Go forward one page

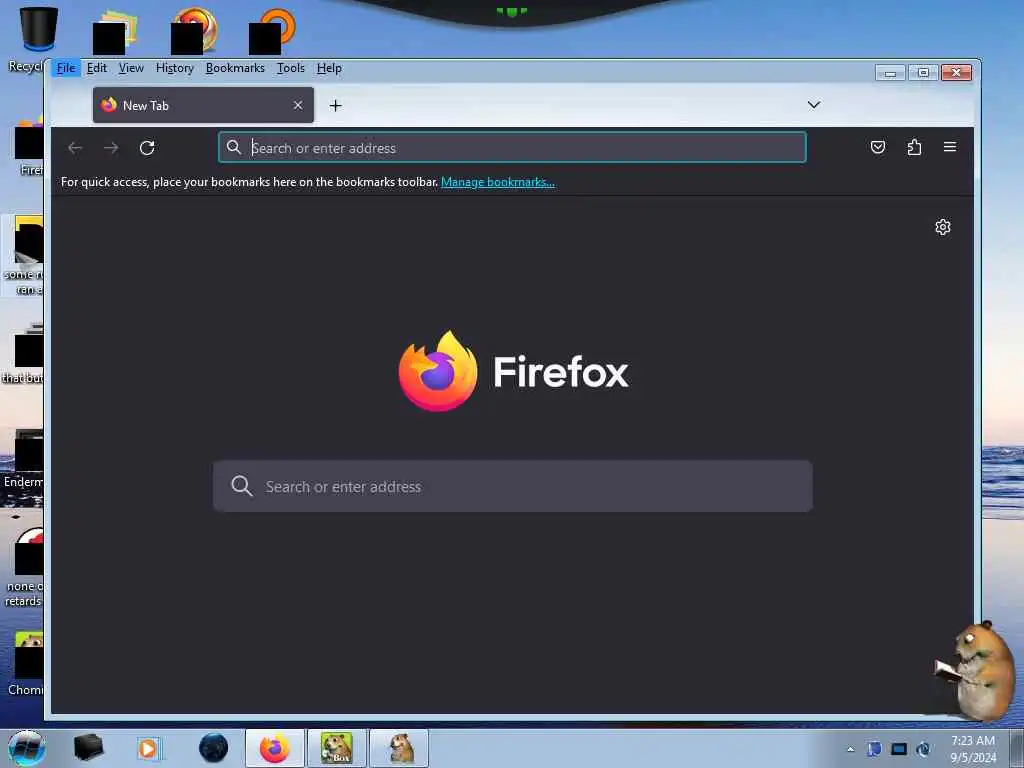click(111, 148)
